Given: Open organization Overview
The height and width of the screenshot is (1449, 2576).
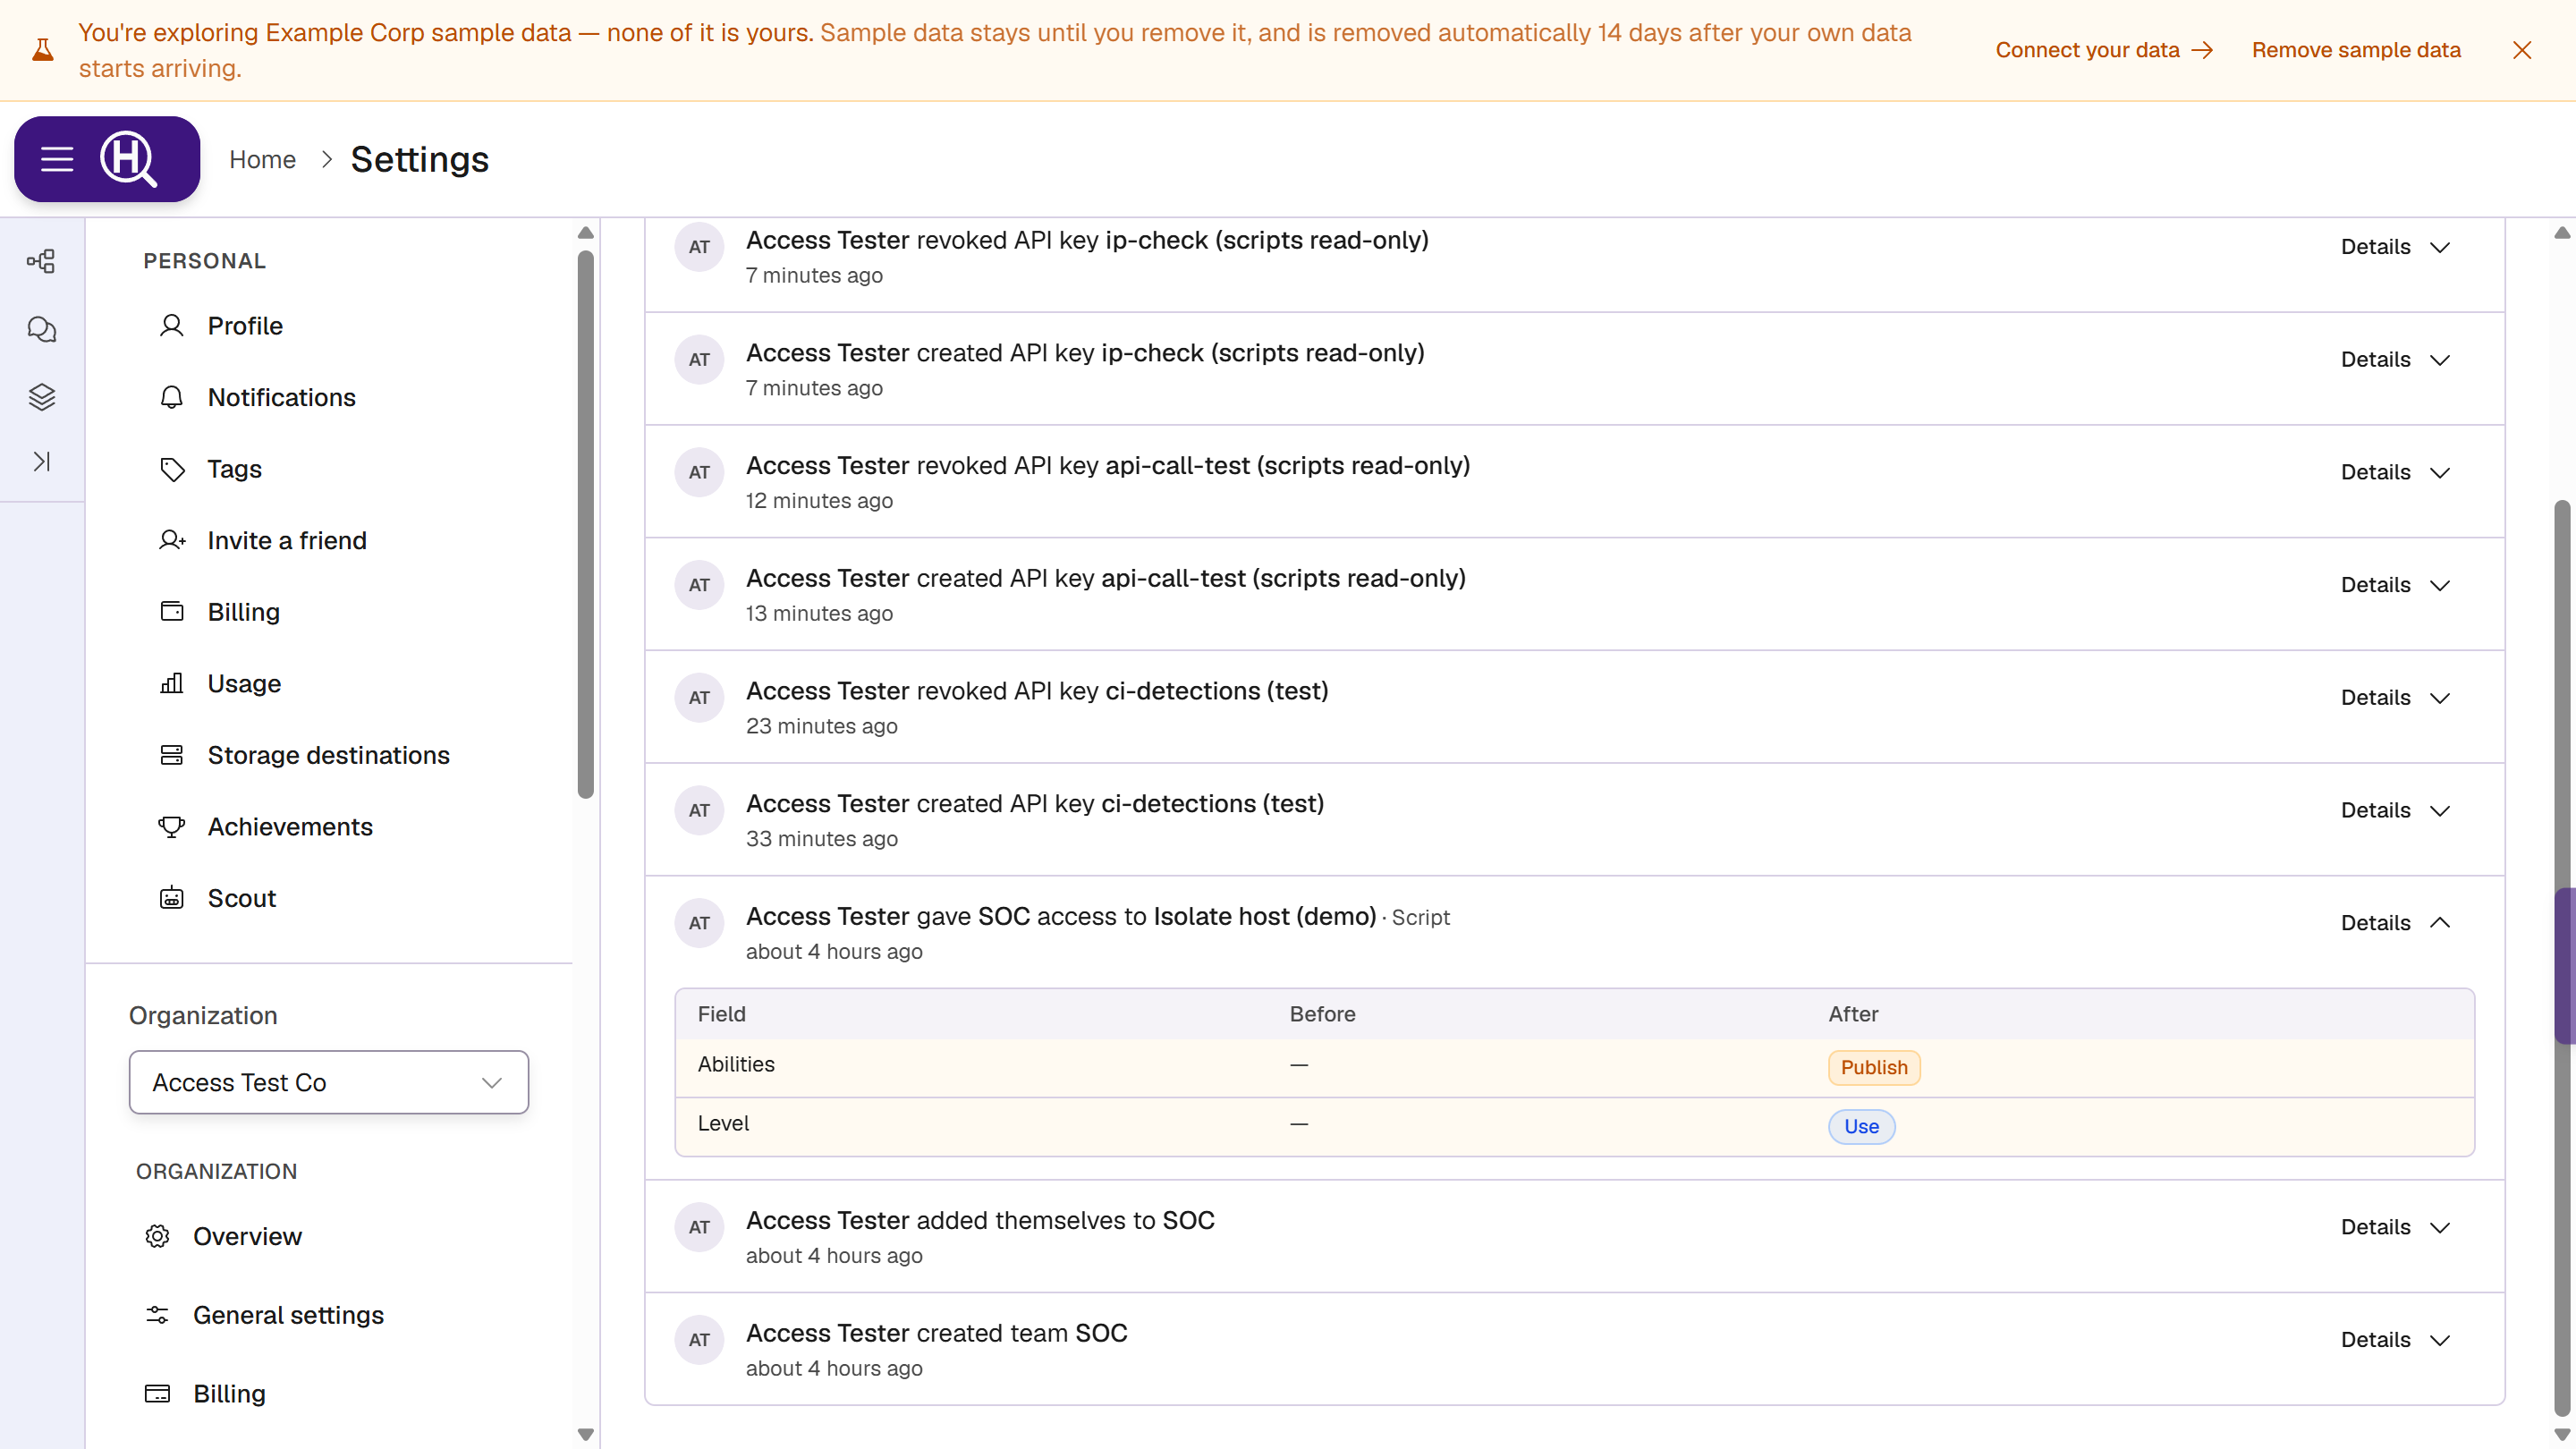Looking at the screenshot, I should (247, 1236).
